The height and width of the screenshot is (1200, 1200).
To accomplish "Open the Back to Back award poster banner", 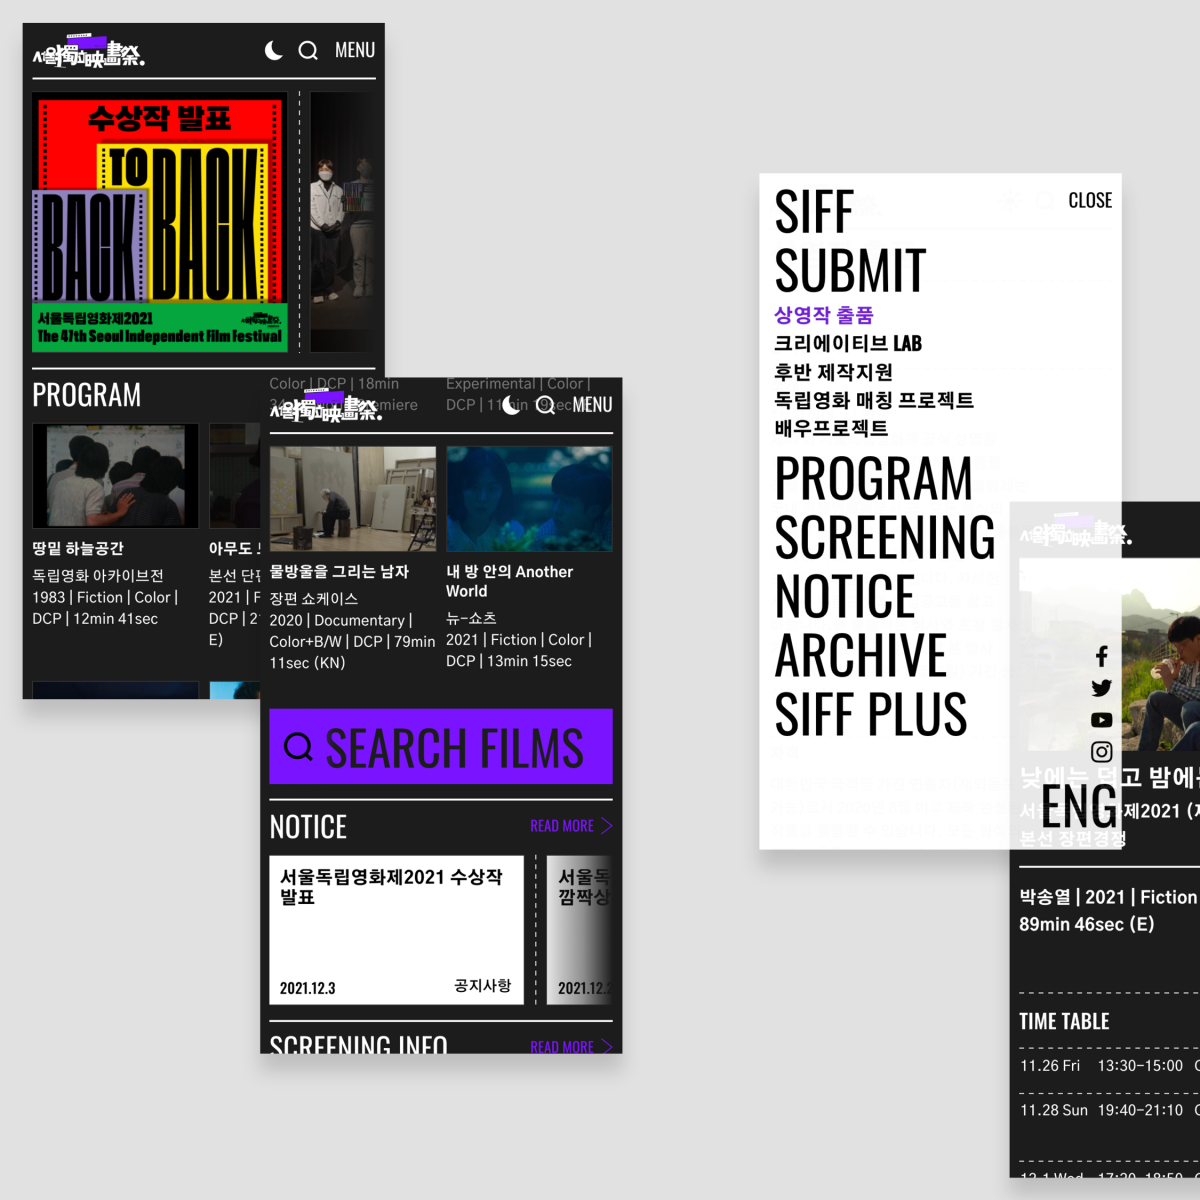I will tap(160, 222).
